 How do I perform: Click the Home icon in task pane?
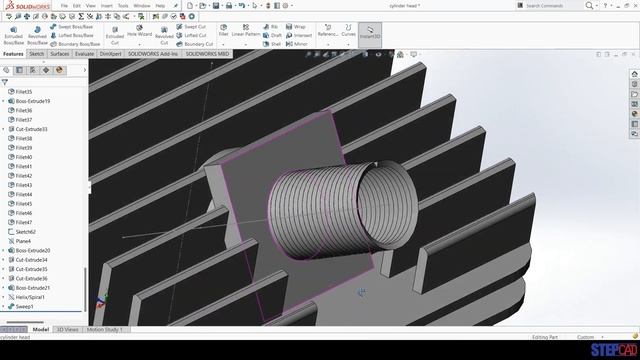tap(634, 74)
